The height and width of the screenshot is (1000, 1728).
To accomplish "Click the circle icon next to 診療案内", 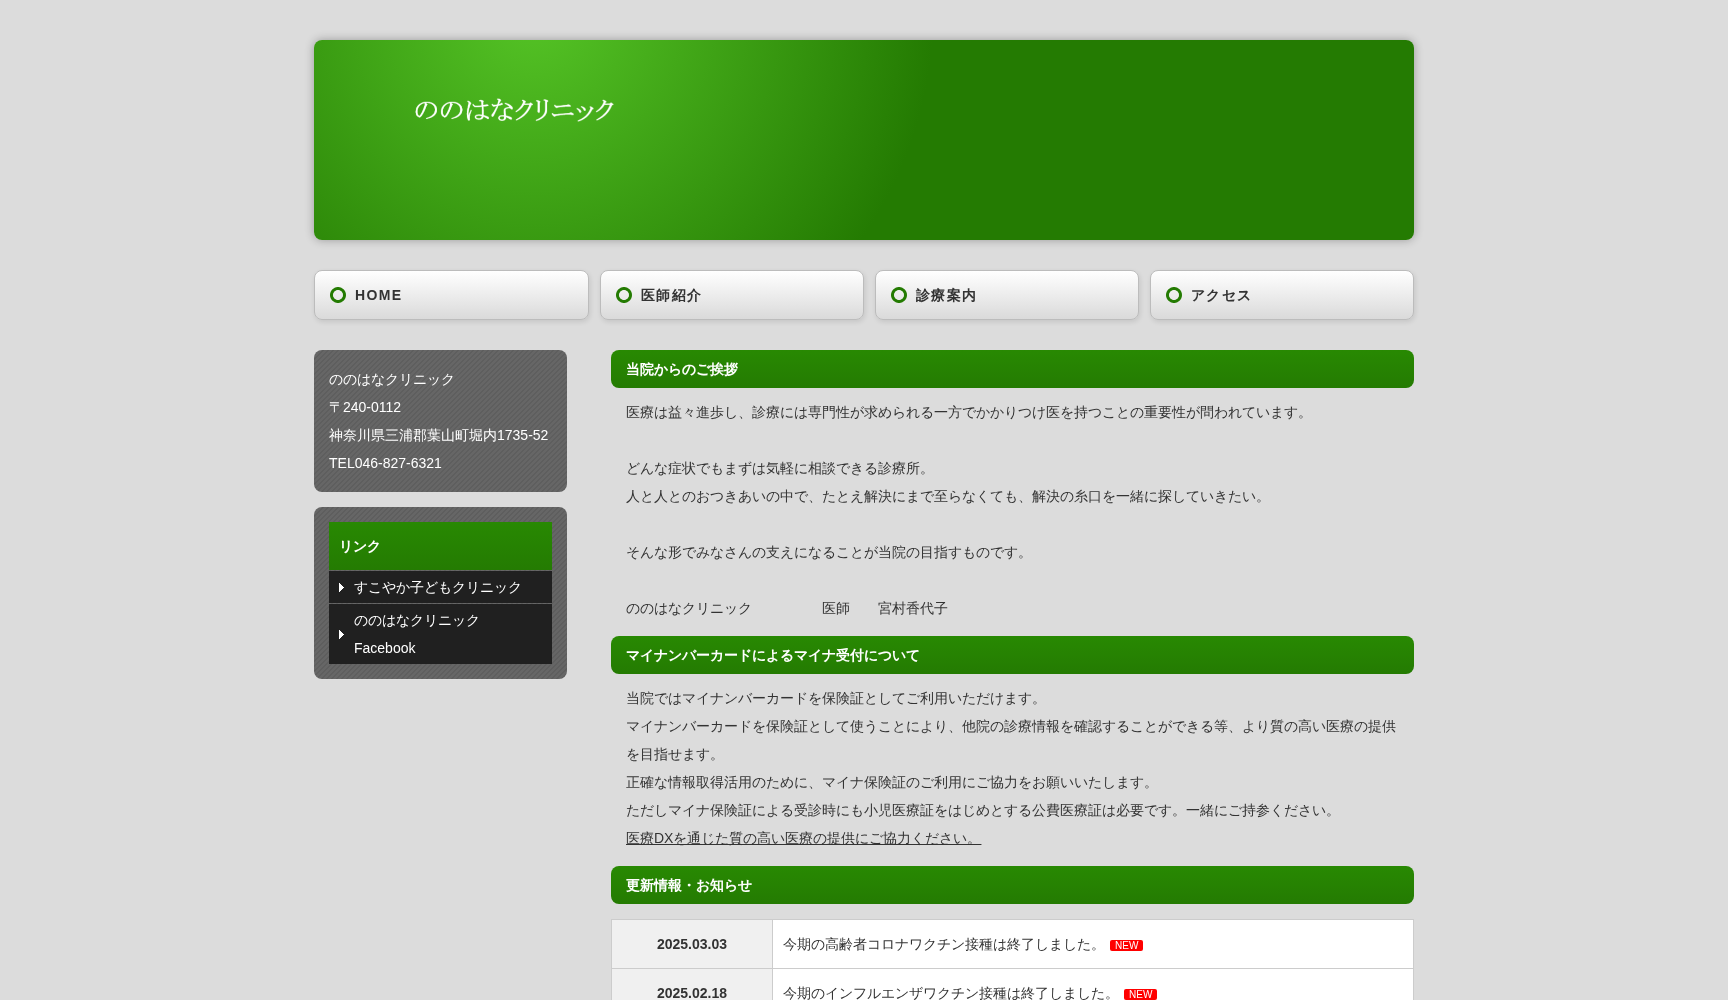I will pos(899,295).
